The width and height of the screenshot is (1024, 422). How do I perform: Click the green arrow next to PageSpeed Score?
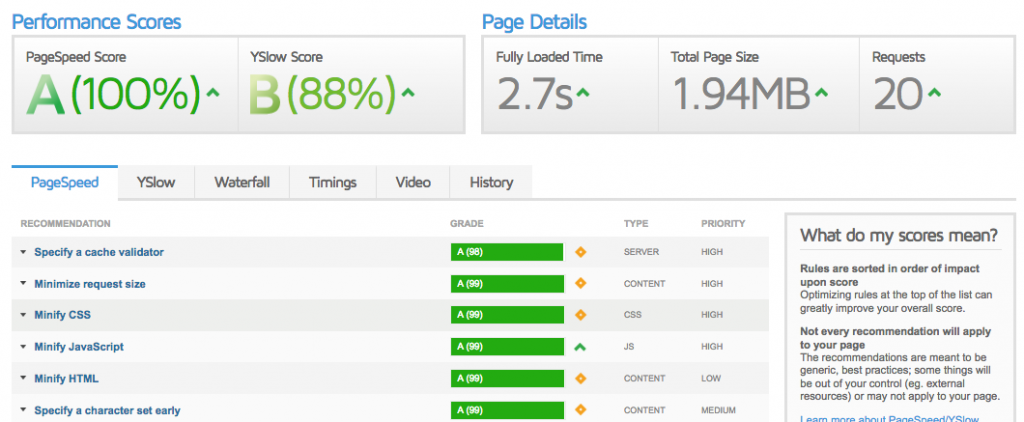[212, 95]
